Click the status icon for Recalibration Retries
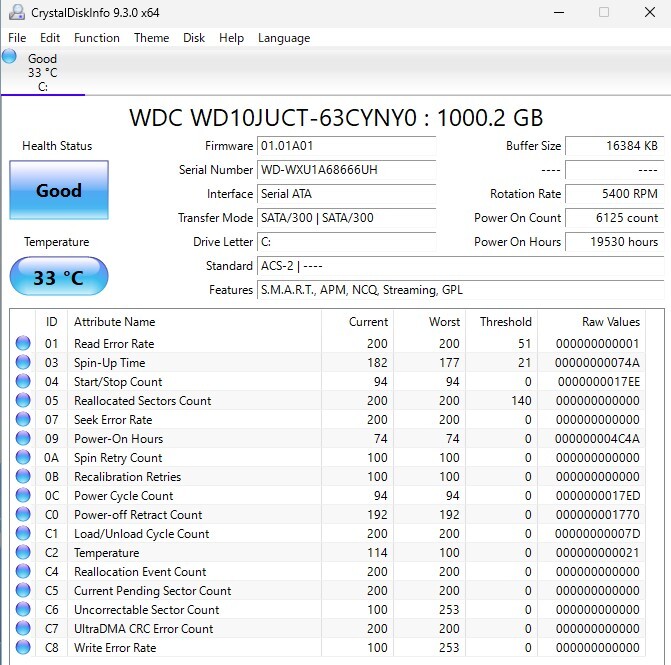This screenshot has height=665, width=671. [x=23, y=476]
